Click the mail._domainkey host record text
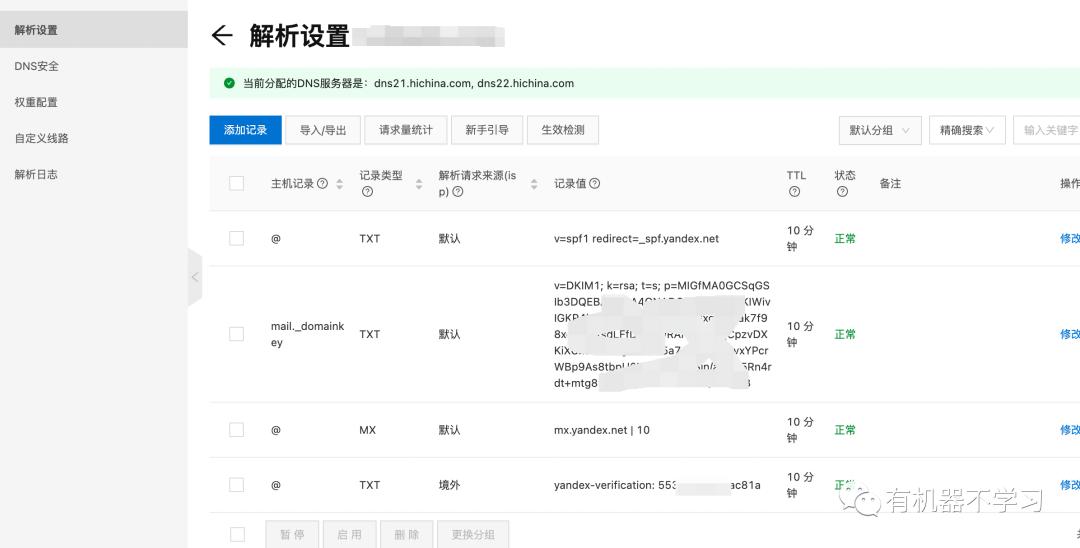1080x548 pixels. point(307,334)
